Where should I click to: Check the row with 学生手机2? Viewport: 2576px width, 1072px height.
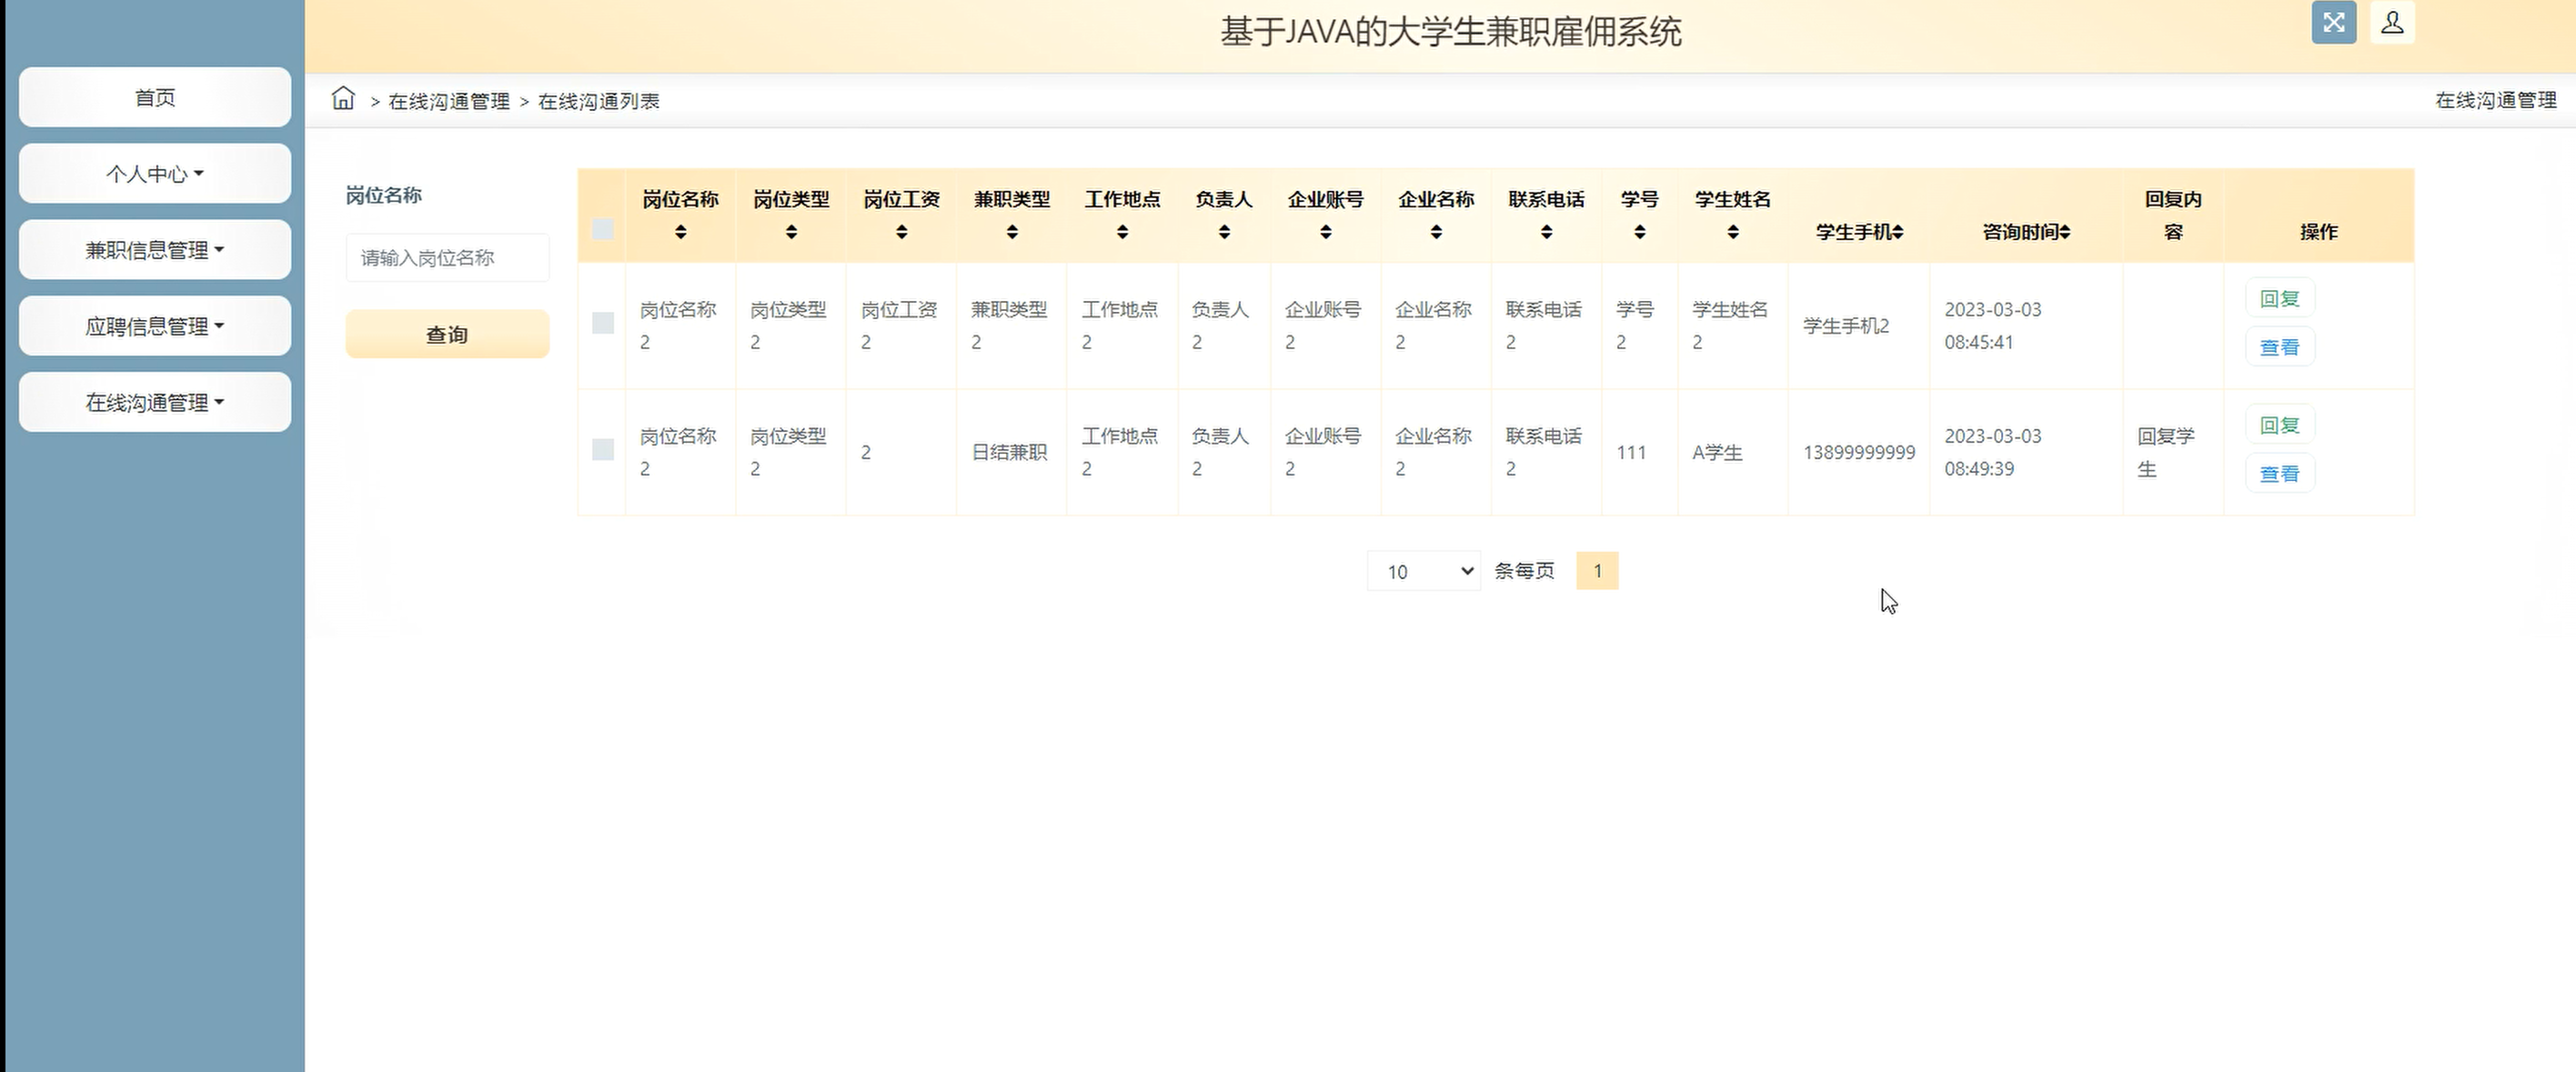click(603, 323)
